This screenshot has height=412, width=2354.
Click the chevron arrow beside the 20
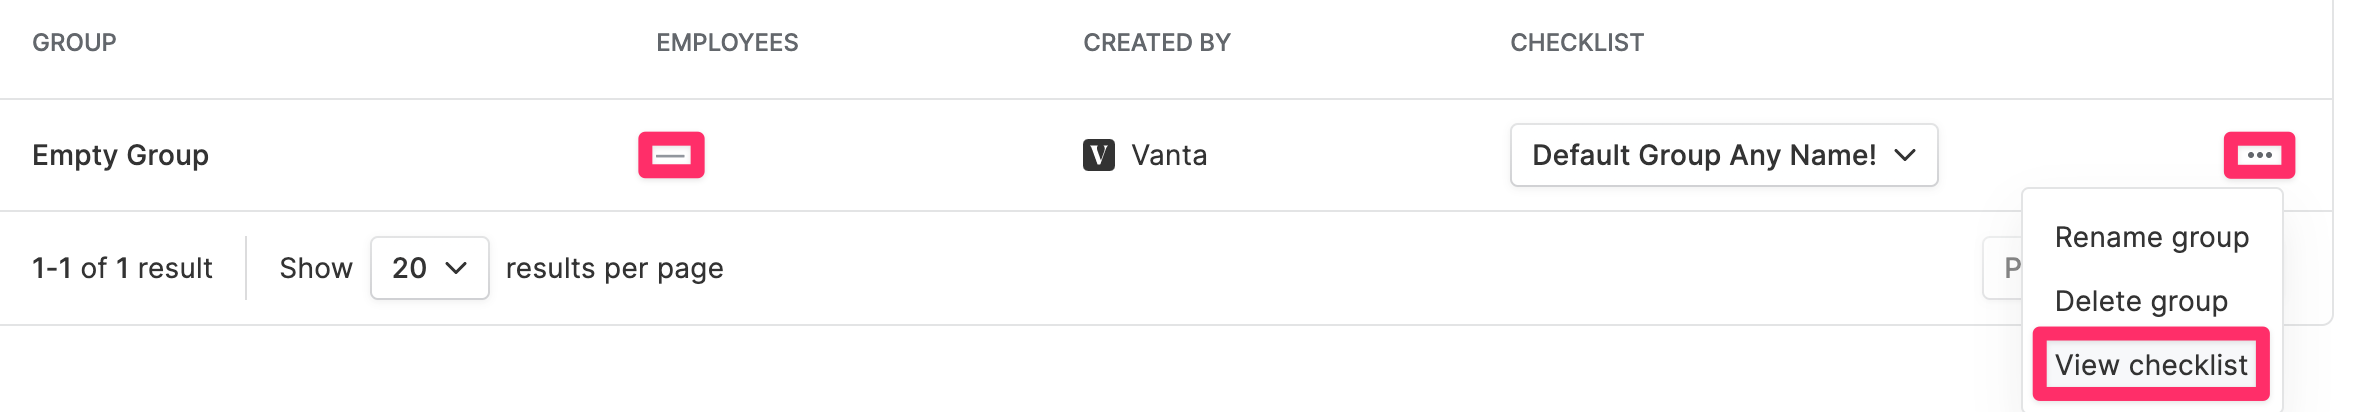coord(456,268)
